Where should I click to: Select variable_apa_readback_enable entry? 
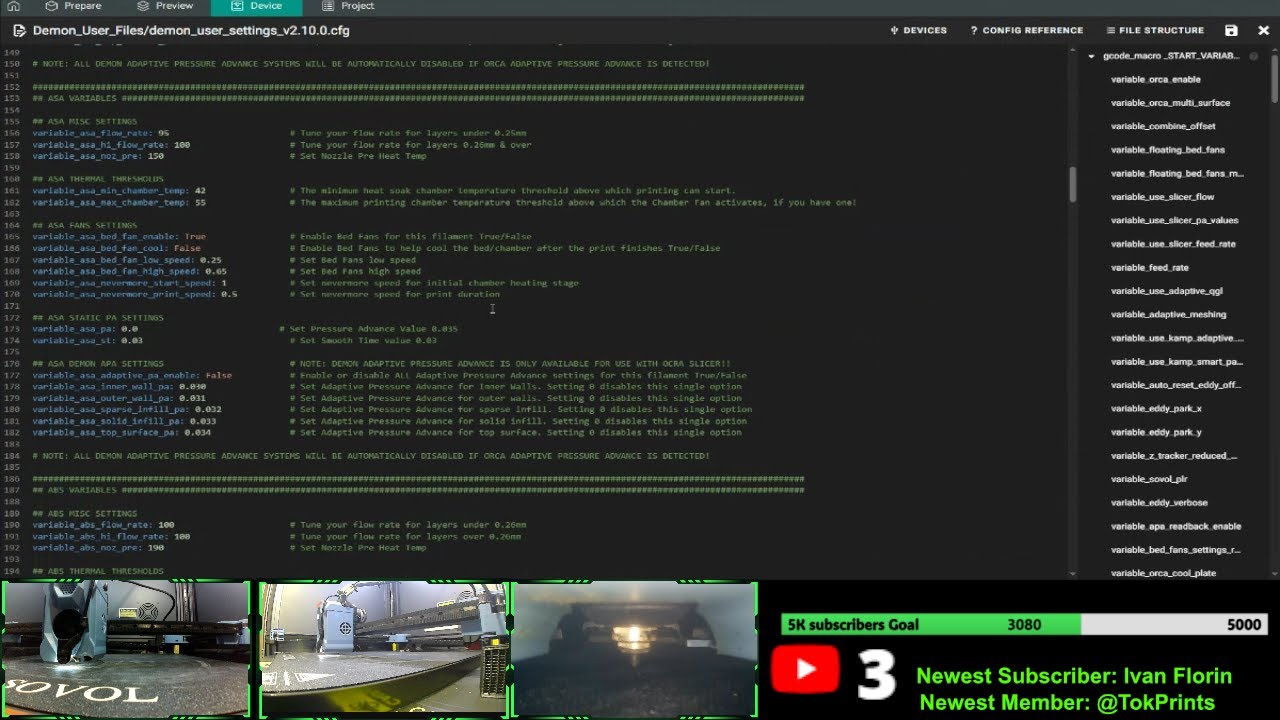[x=1176, y=526]
